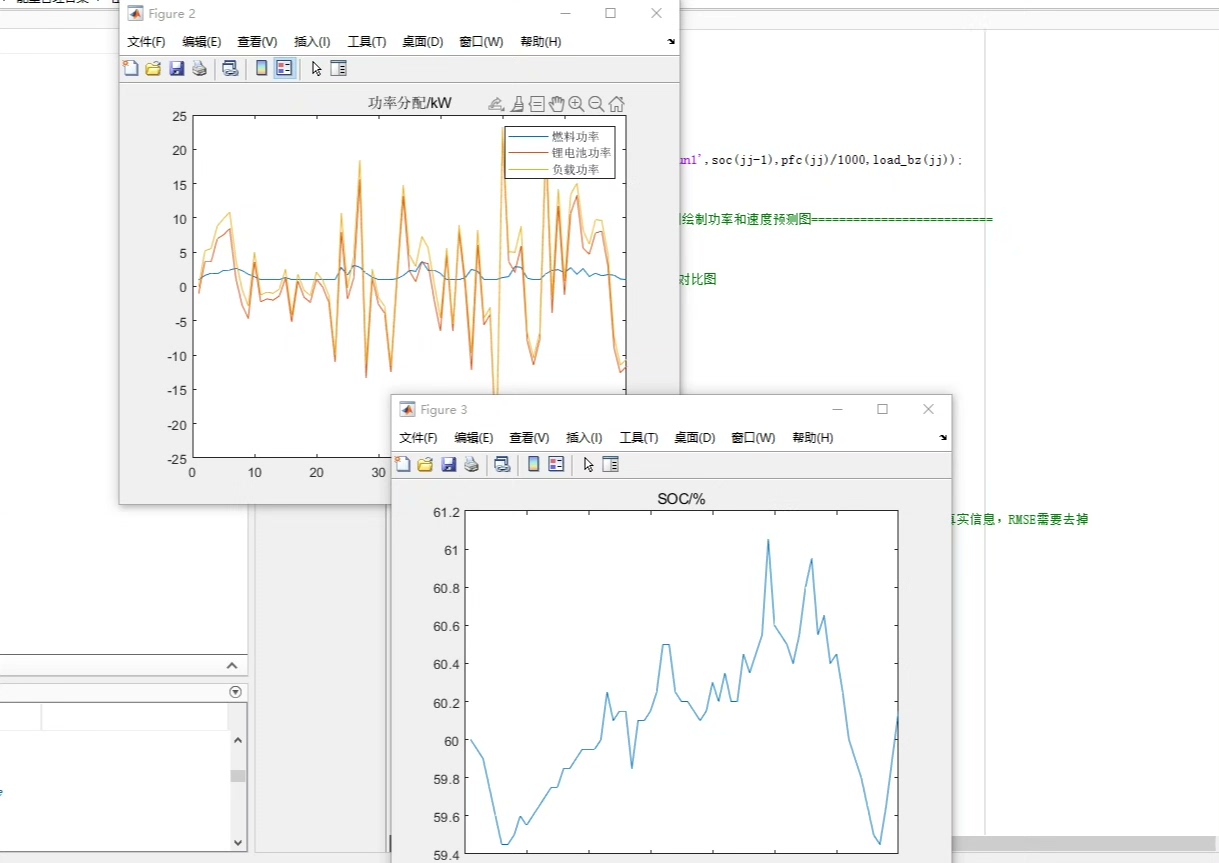This screenshot has height=863, width=1219.
Task: Open 桌面(D) menu in Figure 2
Action: pyautogui.click(x=423, y=42)
